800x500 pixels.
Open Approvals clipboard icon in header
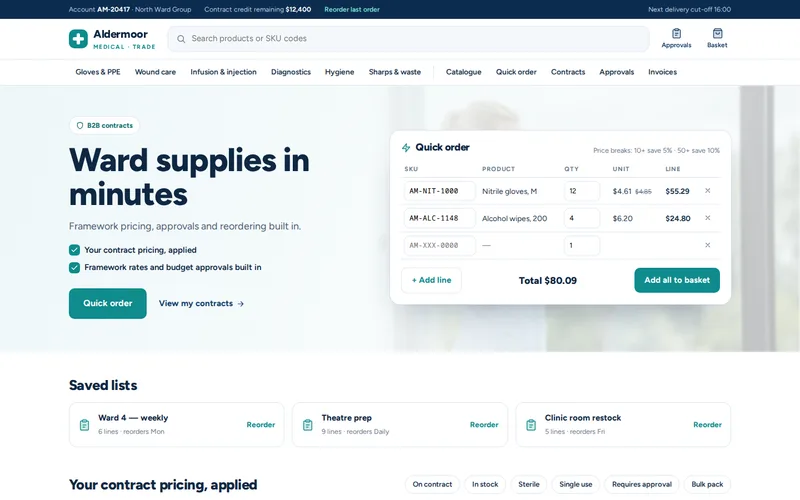point(677,34)
